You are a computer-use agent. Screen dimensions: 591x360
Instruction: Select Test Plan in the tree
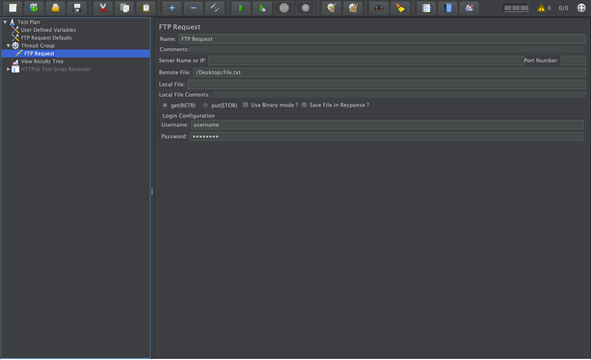click(x=29, y=22)
